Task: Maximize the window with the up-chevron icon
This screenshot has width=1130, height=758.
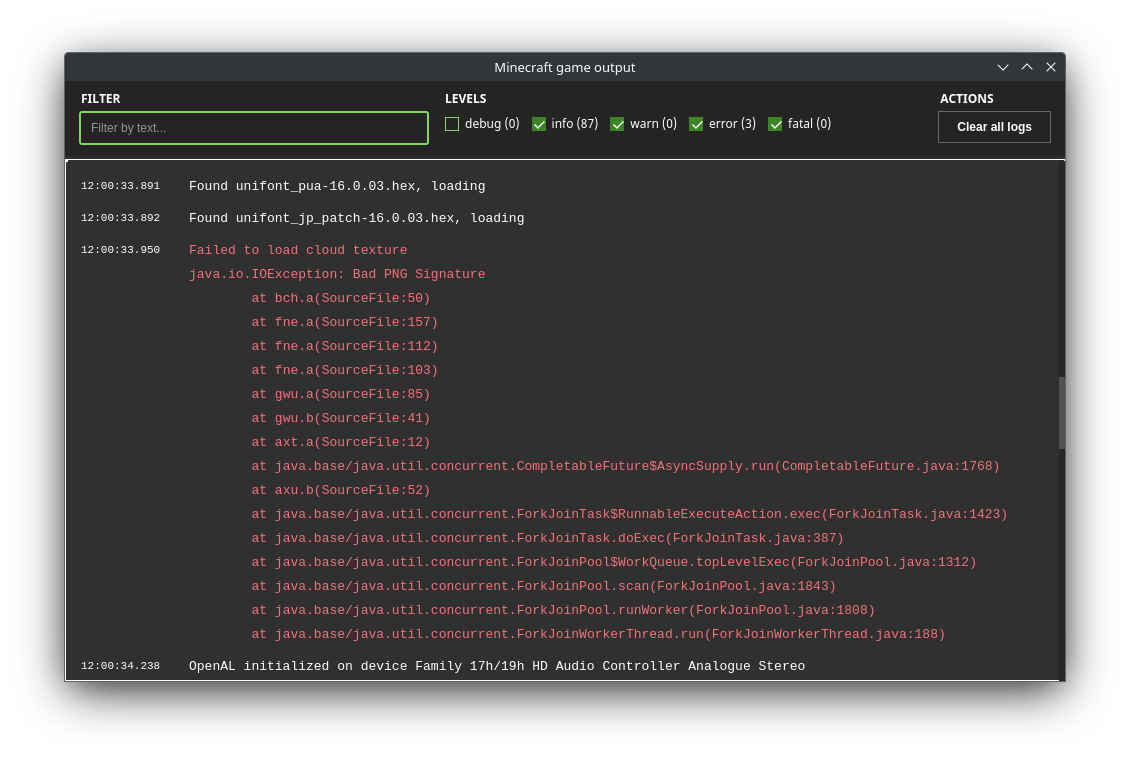Action: pos(1027,67)
